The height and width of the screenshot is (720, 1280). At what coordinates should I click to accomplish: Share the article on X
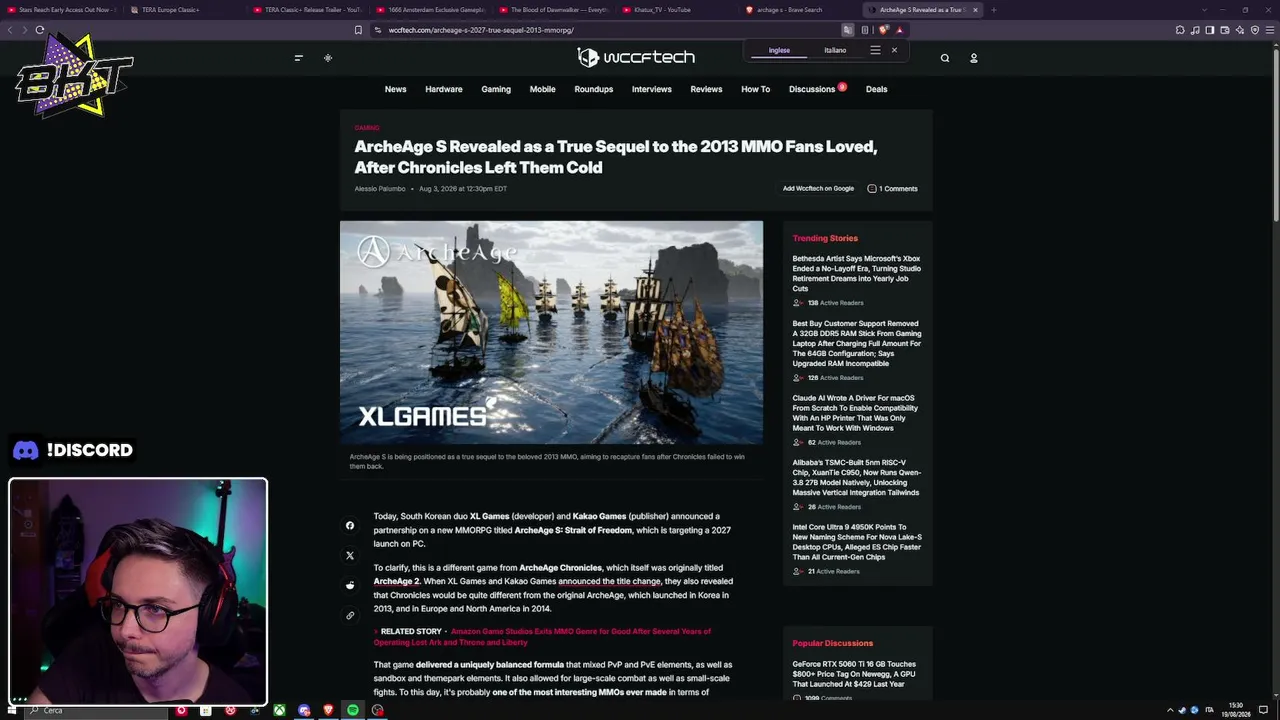pyautogui.click(x=350, y=555)
